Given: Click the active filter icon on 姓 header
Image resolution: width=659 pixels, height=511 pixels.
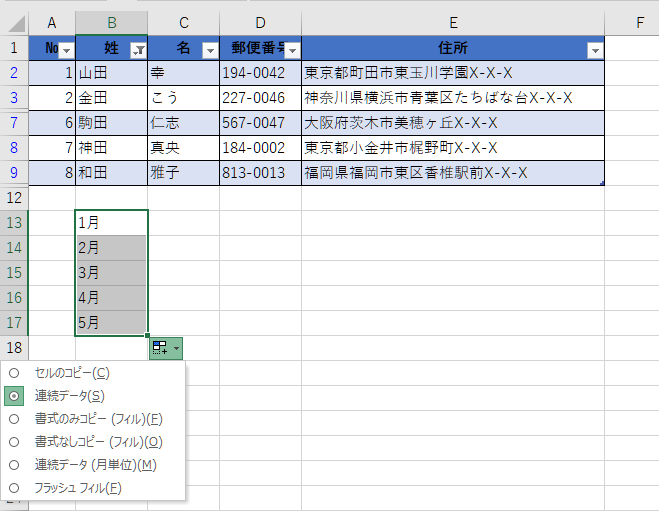Looking at the screenshot, I should (x=139, y=50).
